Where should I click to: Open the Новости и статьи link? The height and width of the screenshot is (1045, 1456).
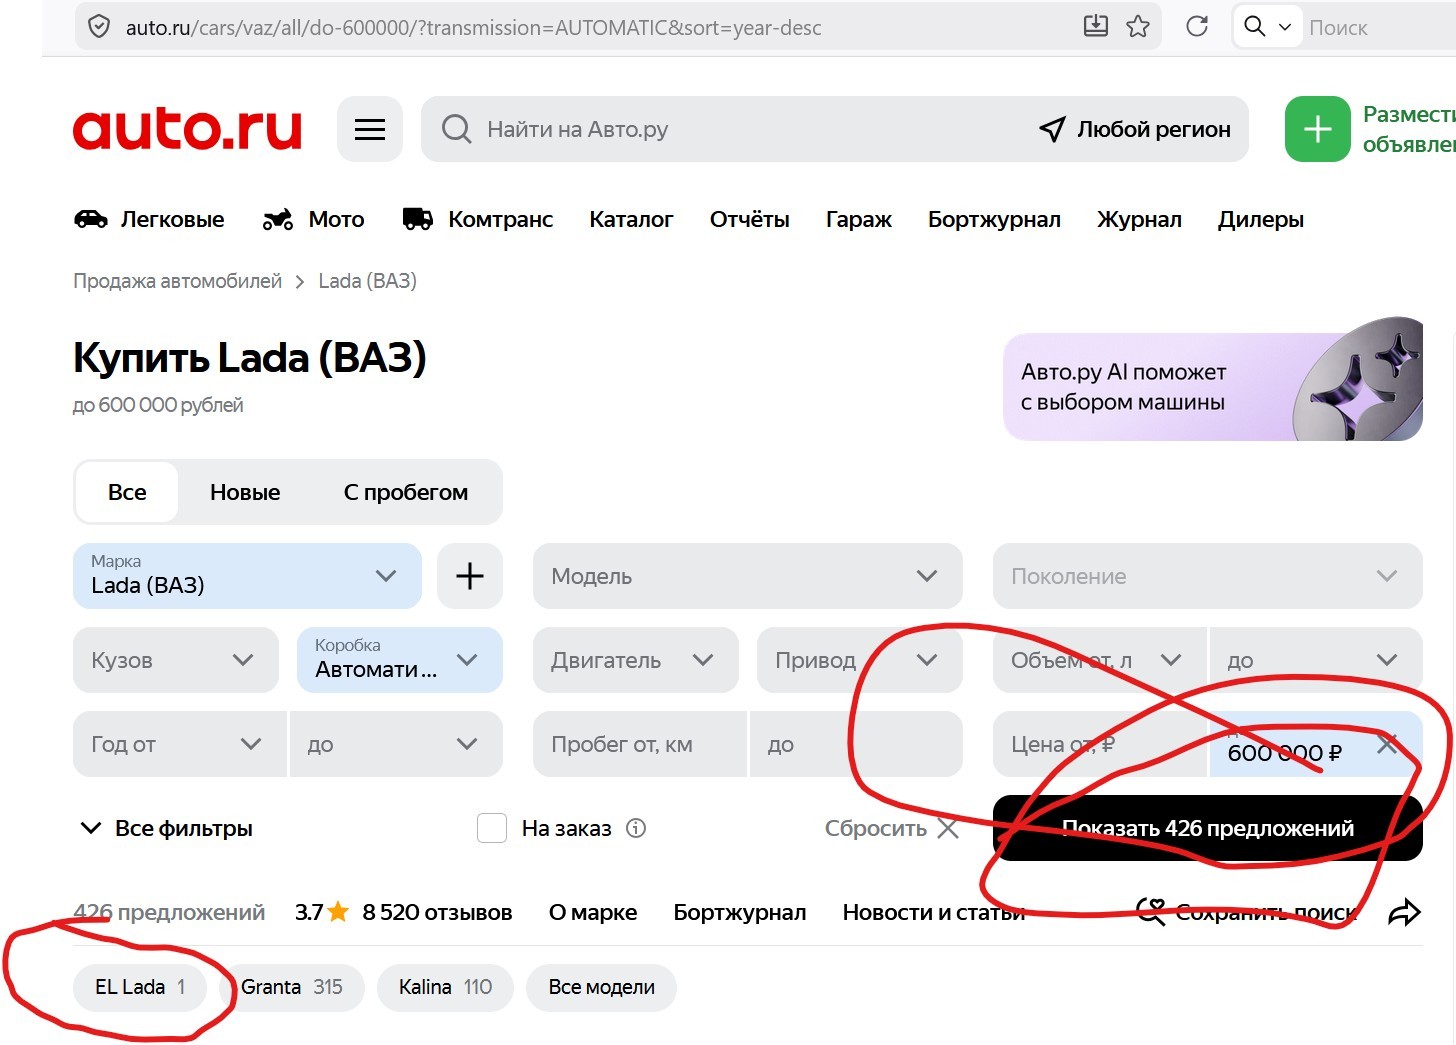[x=934, y=912]
